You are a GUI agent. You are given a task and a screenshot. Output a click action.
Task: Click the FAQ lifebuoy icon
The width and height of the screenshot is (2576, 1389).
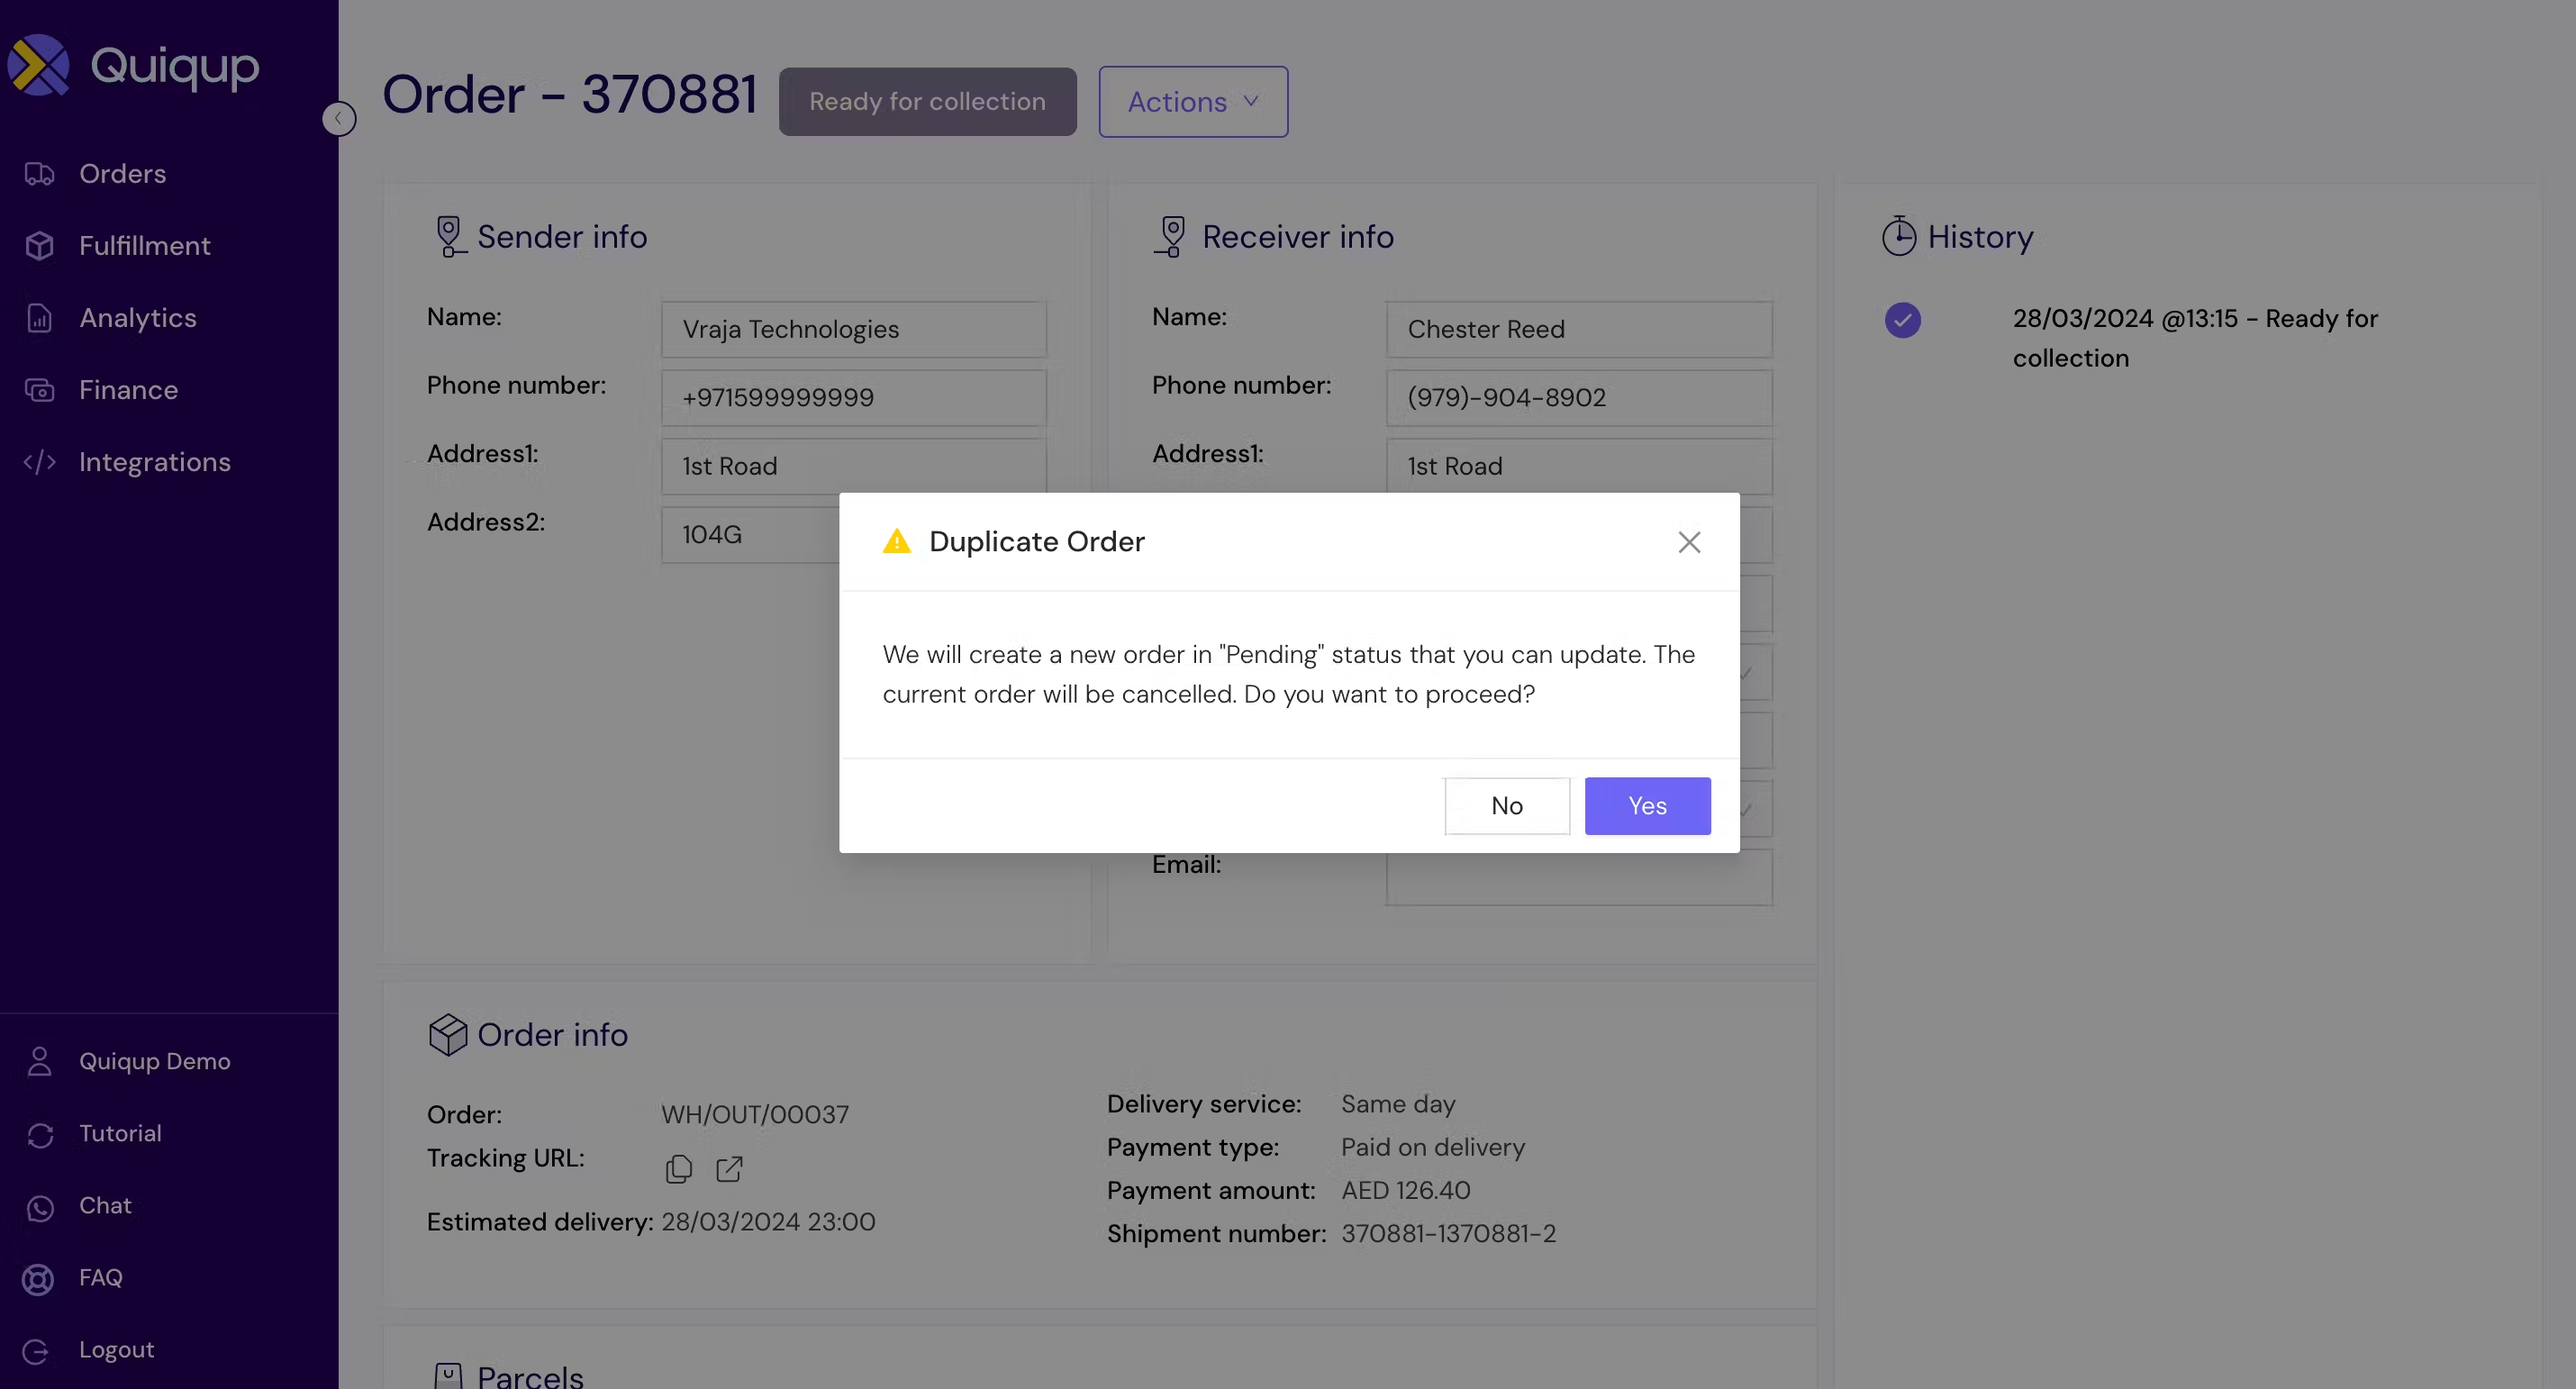39,1279
